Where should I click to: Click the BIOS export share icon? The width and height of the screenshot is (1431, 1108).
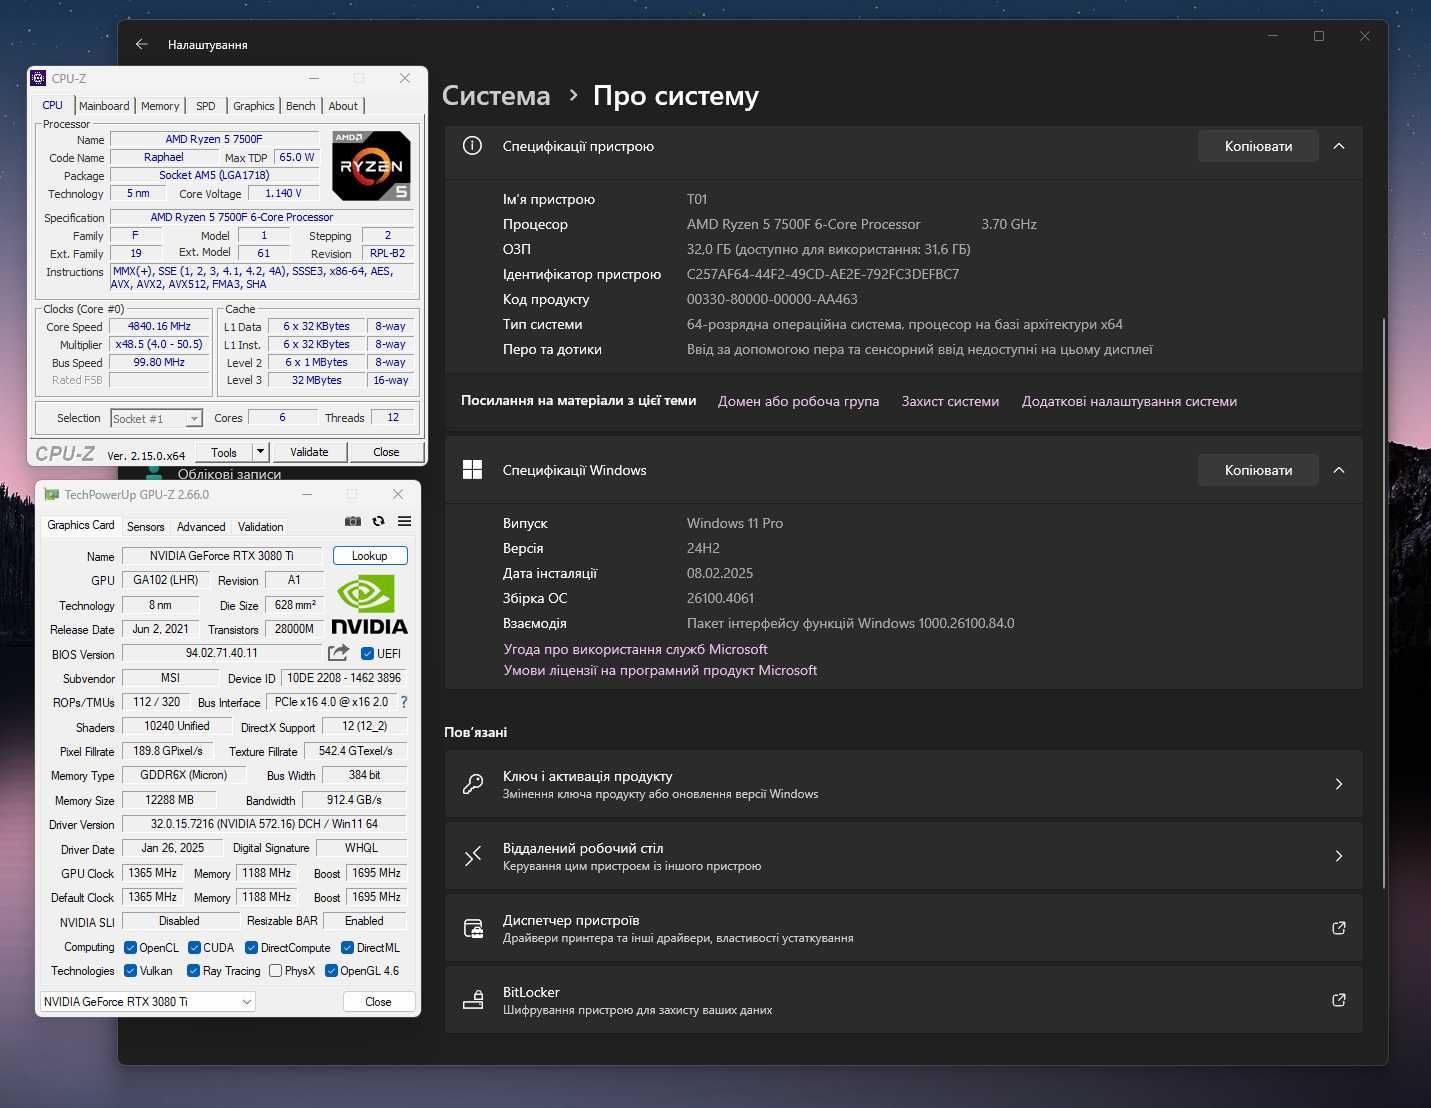click(x=338, y=653)
